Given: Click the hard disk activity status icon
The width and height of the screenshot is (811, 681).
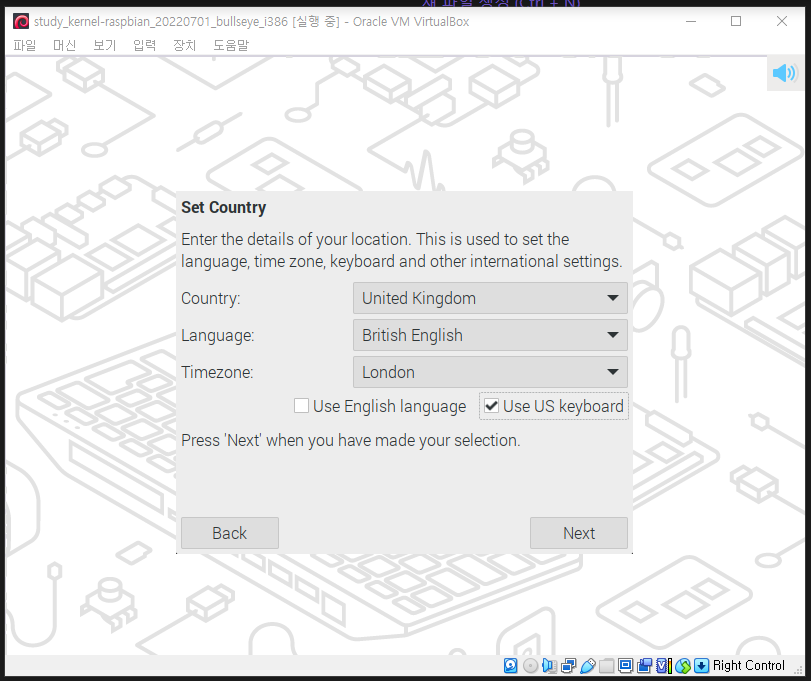Looking at the screenshot, I should coord(510,666).
